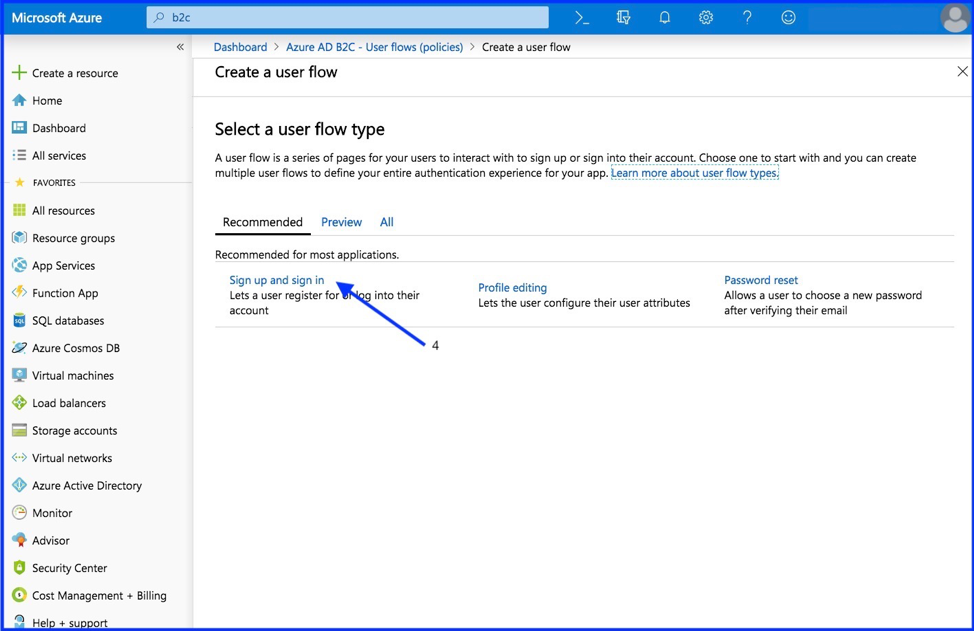Click the Function App lightning icon
The image size is (974, 631).
click(x=19, y=293)
